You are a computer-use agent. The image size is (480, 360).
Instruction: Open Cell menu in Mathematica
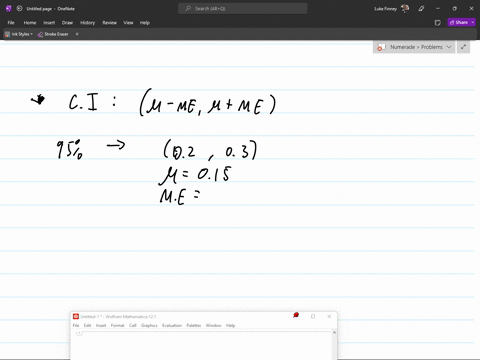click(133, 325)
